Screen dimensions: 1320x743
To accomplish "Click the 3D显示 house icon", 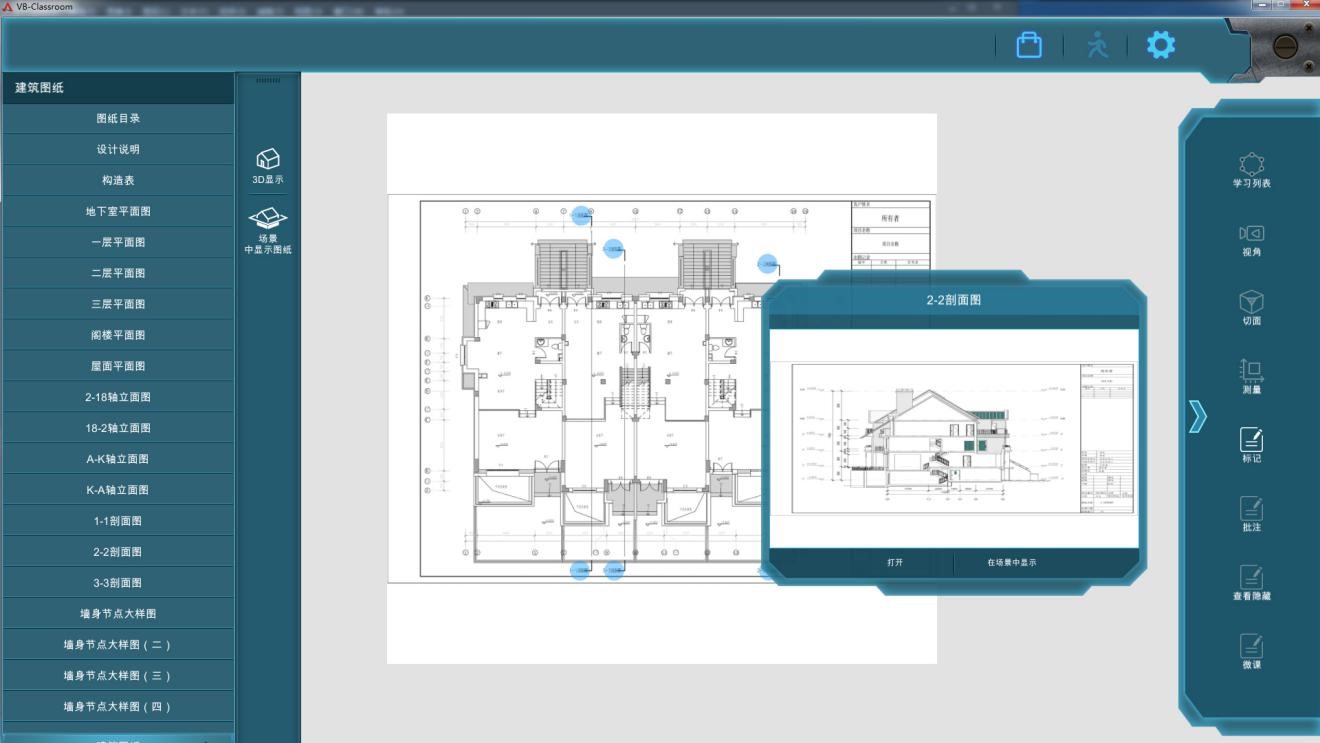I will click(267, 160).
